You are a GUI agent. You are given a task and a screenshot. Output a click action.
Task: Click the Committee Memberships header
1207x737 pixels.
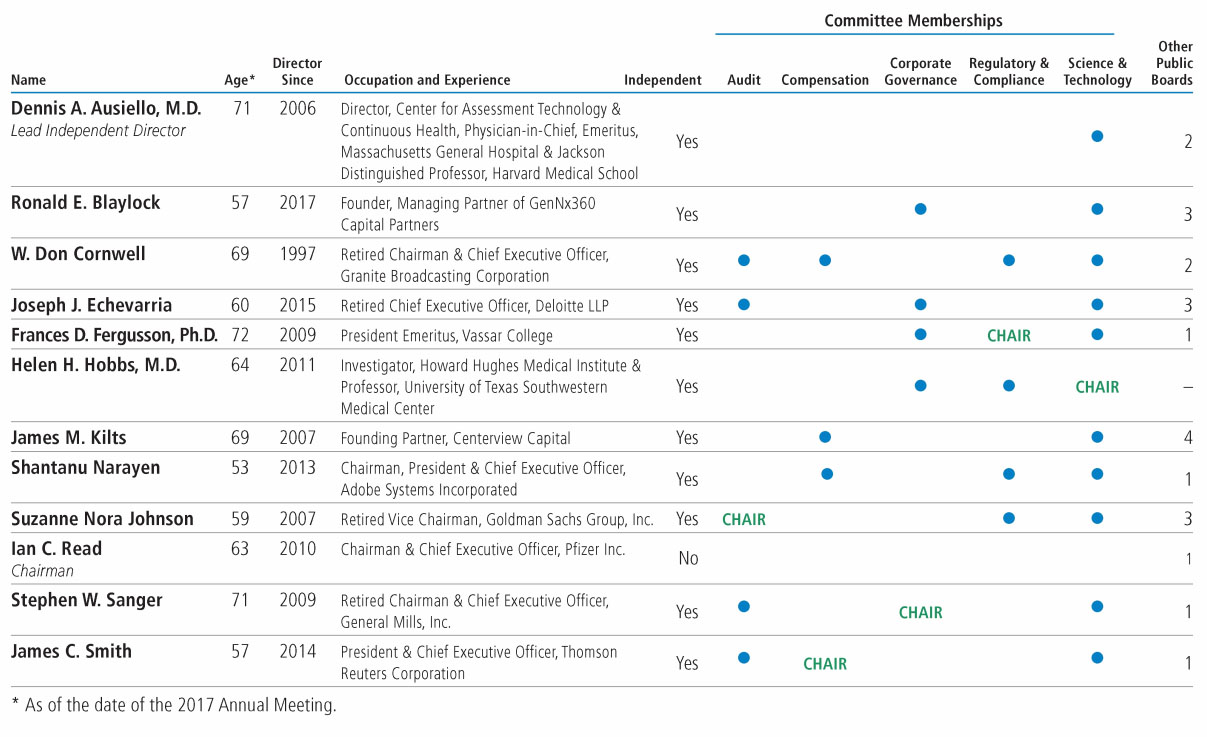913,20
